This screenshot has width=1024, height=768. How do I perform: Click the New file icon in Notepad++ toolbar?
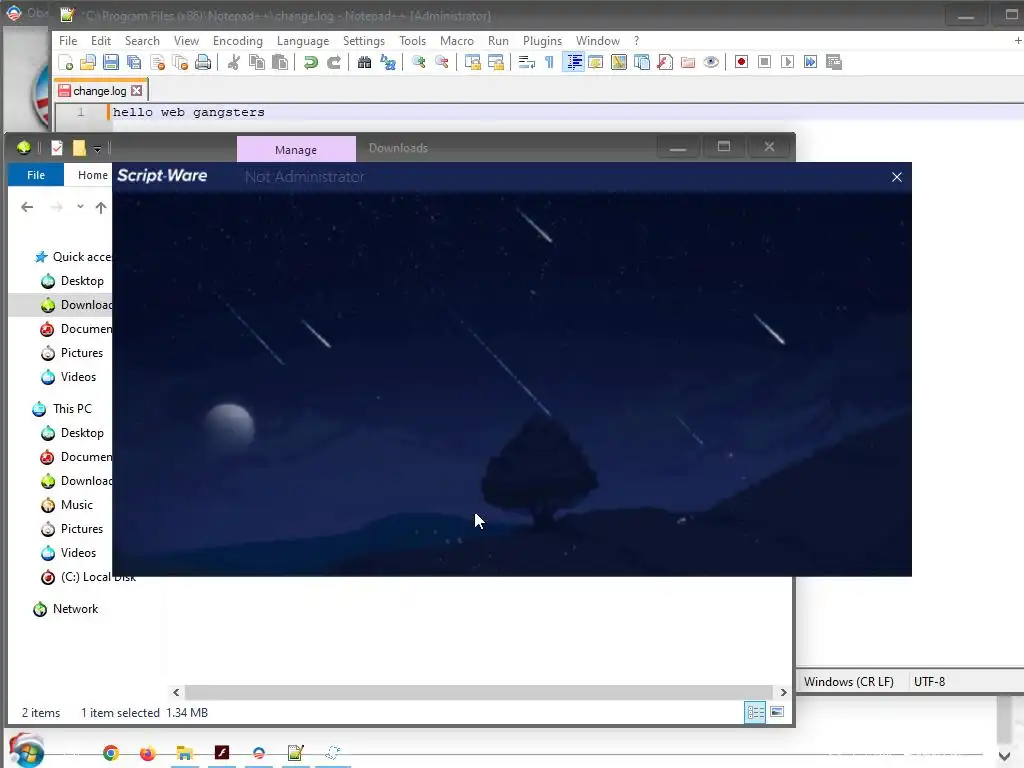point(65,62)
